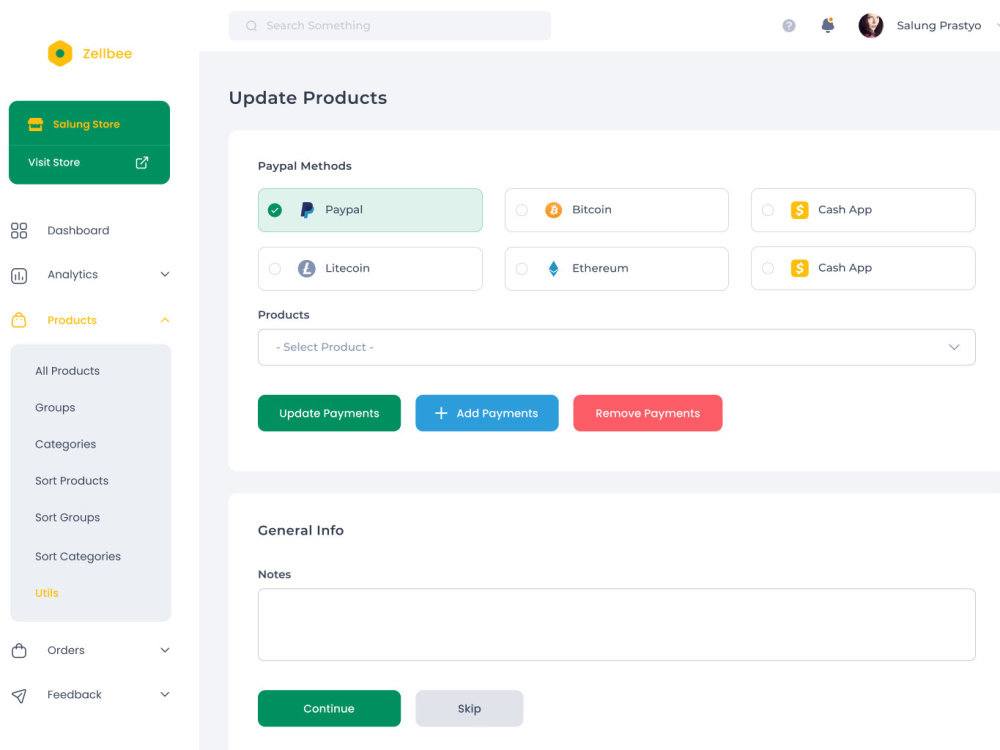The image size is (1000, 750).
Task: Click the Ethereum logo icon
Action: click(554, 268)
